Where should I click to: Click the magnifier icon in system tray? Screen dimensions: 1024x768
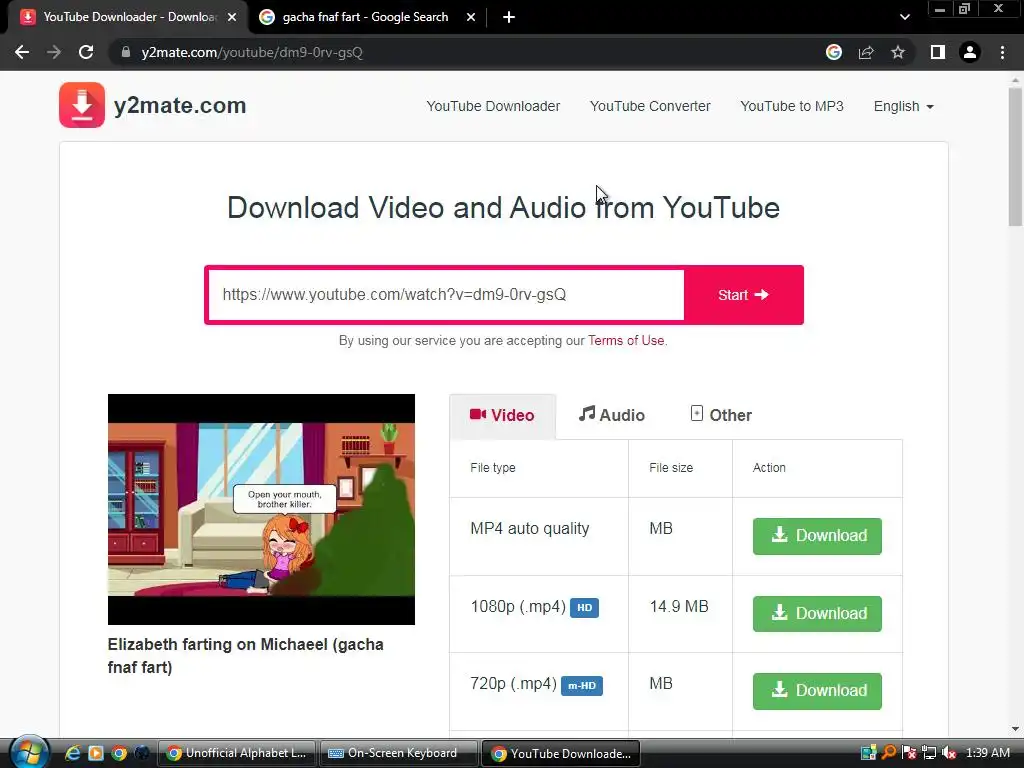888,753
